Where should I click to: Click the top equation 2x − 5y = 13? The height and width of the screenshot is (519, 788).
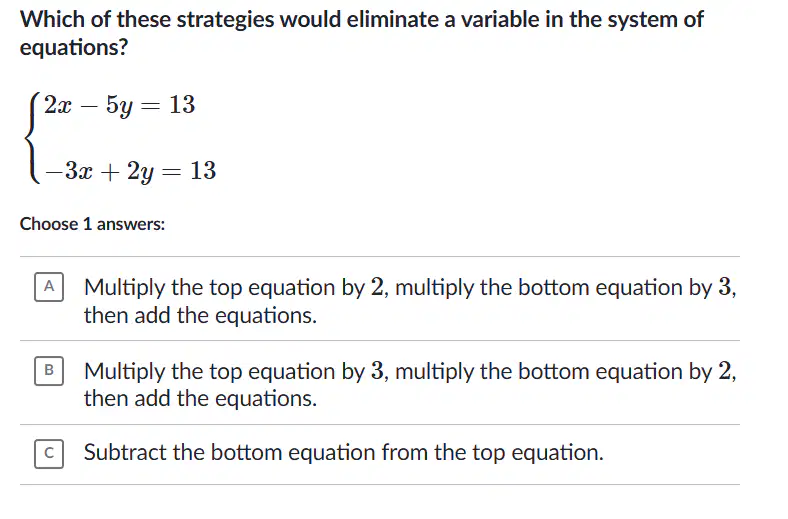(120, 106)
